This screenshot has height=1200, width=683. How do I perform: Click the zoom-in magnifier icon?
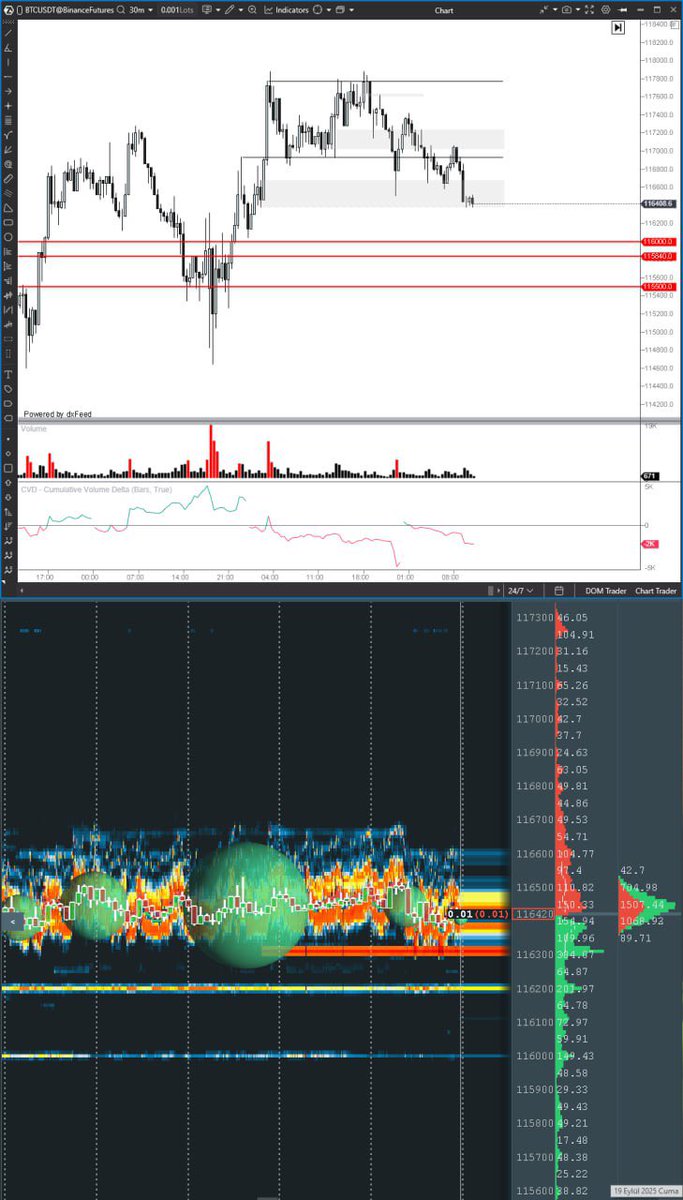(251, 9)
